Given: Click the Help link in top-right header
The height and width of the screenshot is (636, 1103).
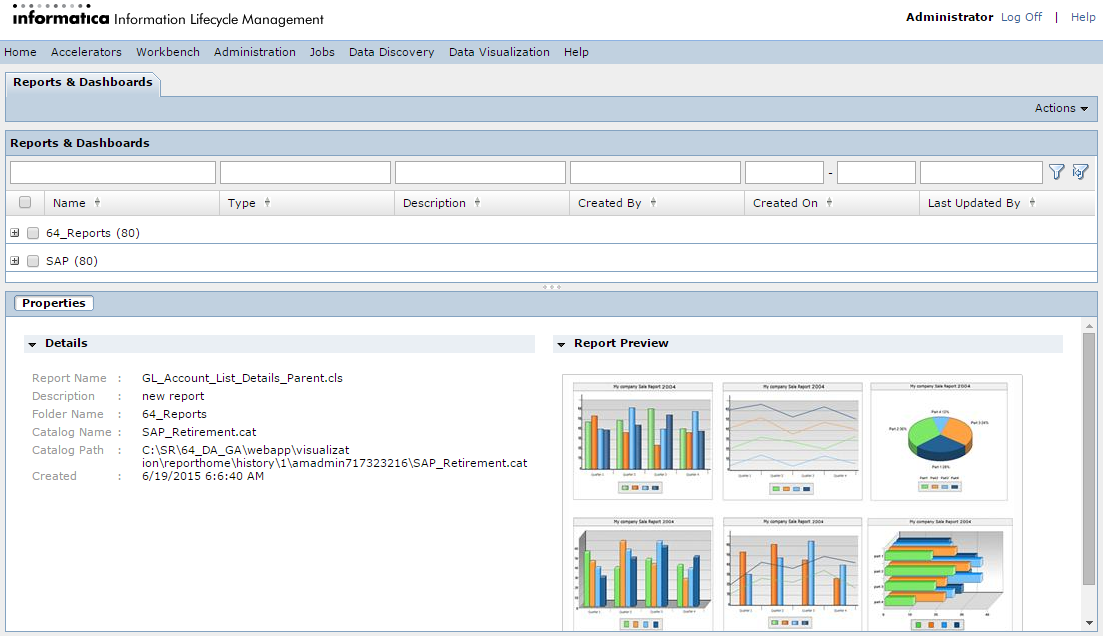Looking at the screenshot, I should click(x=1083, y=17).
